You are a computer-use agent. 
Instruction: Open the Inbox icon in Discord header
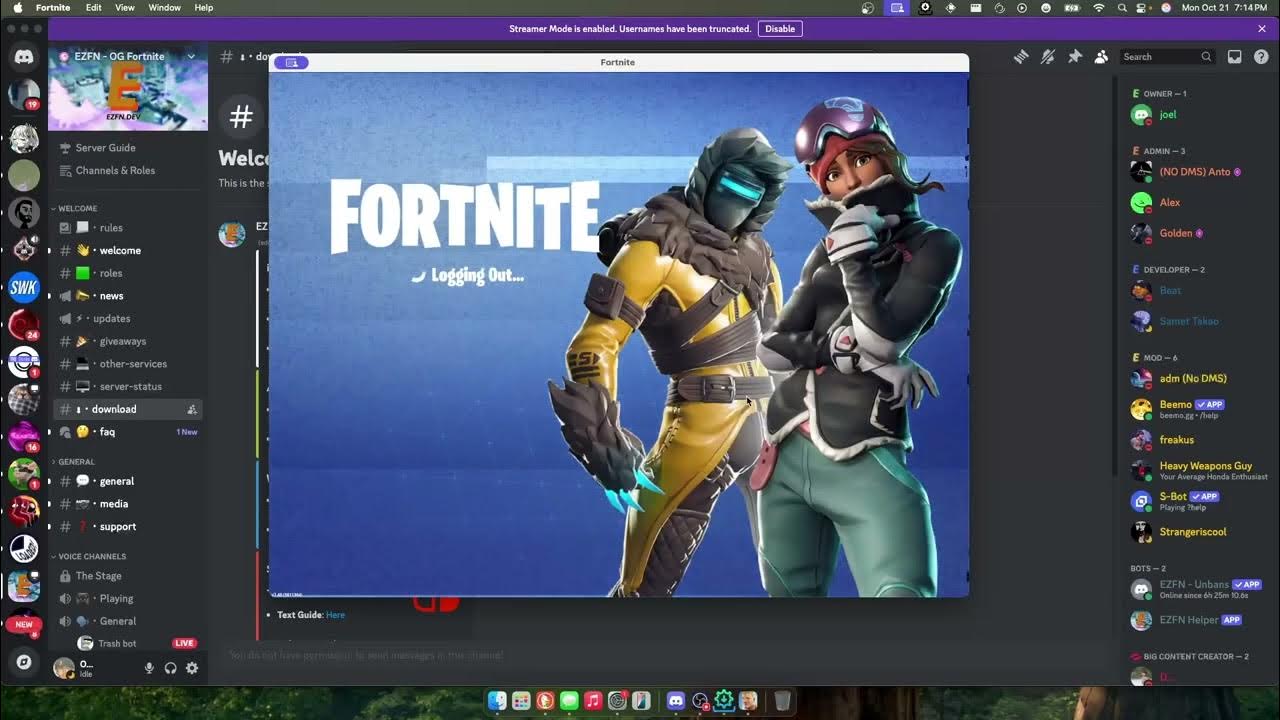point(1235,57)
